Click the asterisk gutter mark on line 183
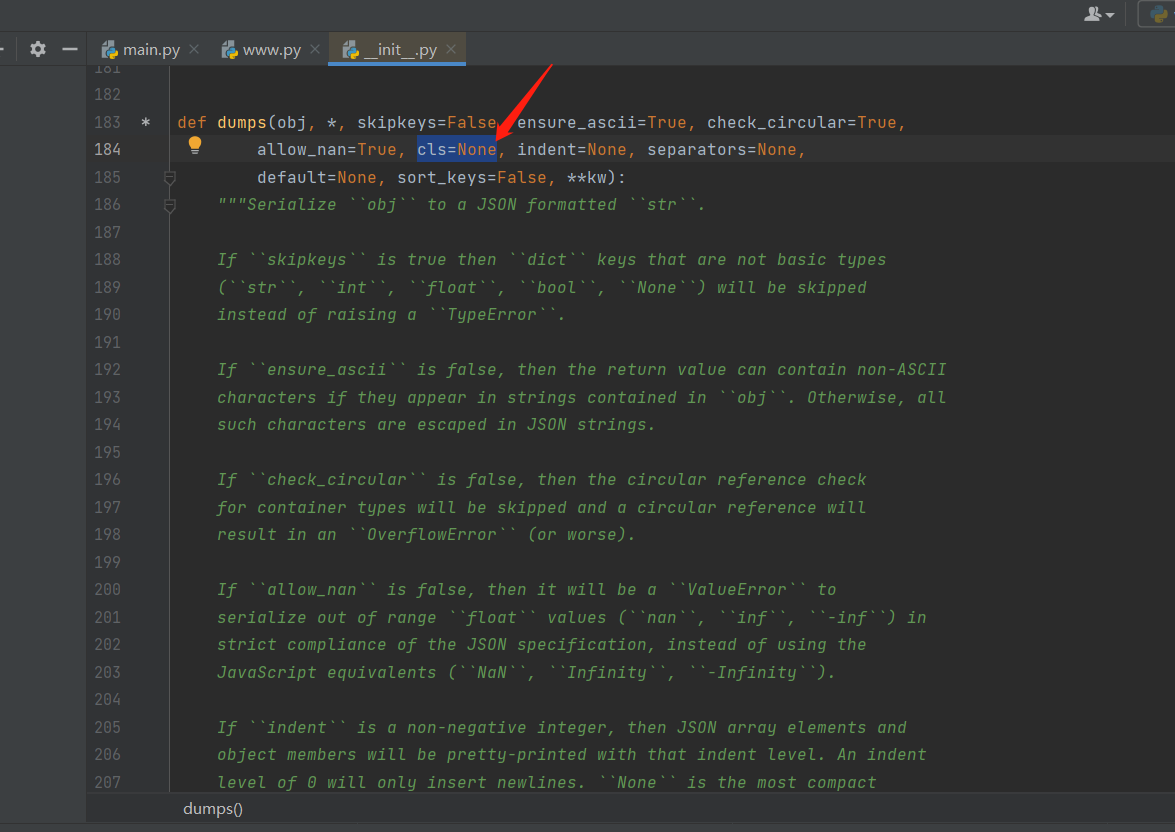This screenshot has width=1175, height=832. coord(146,122)
